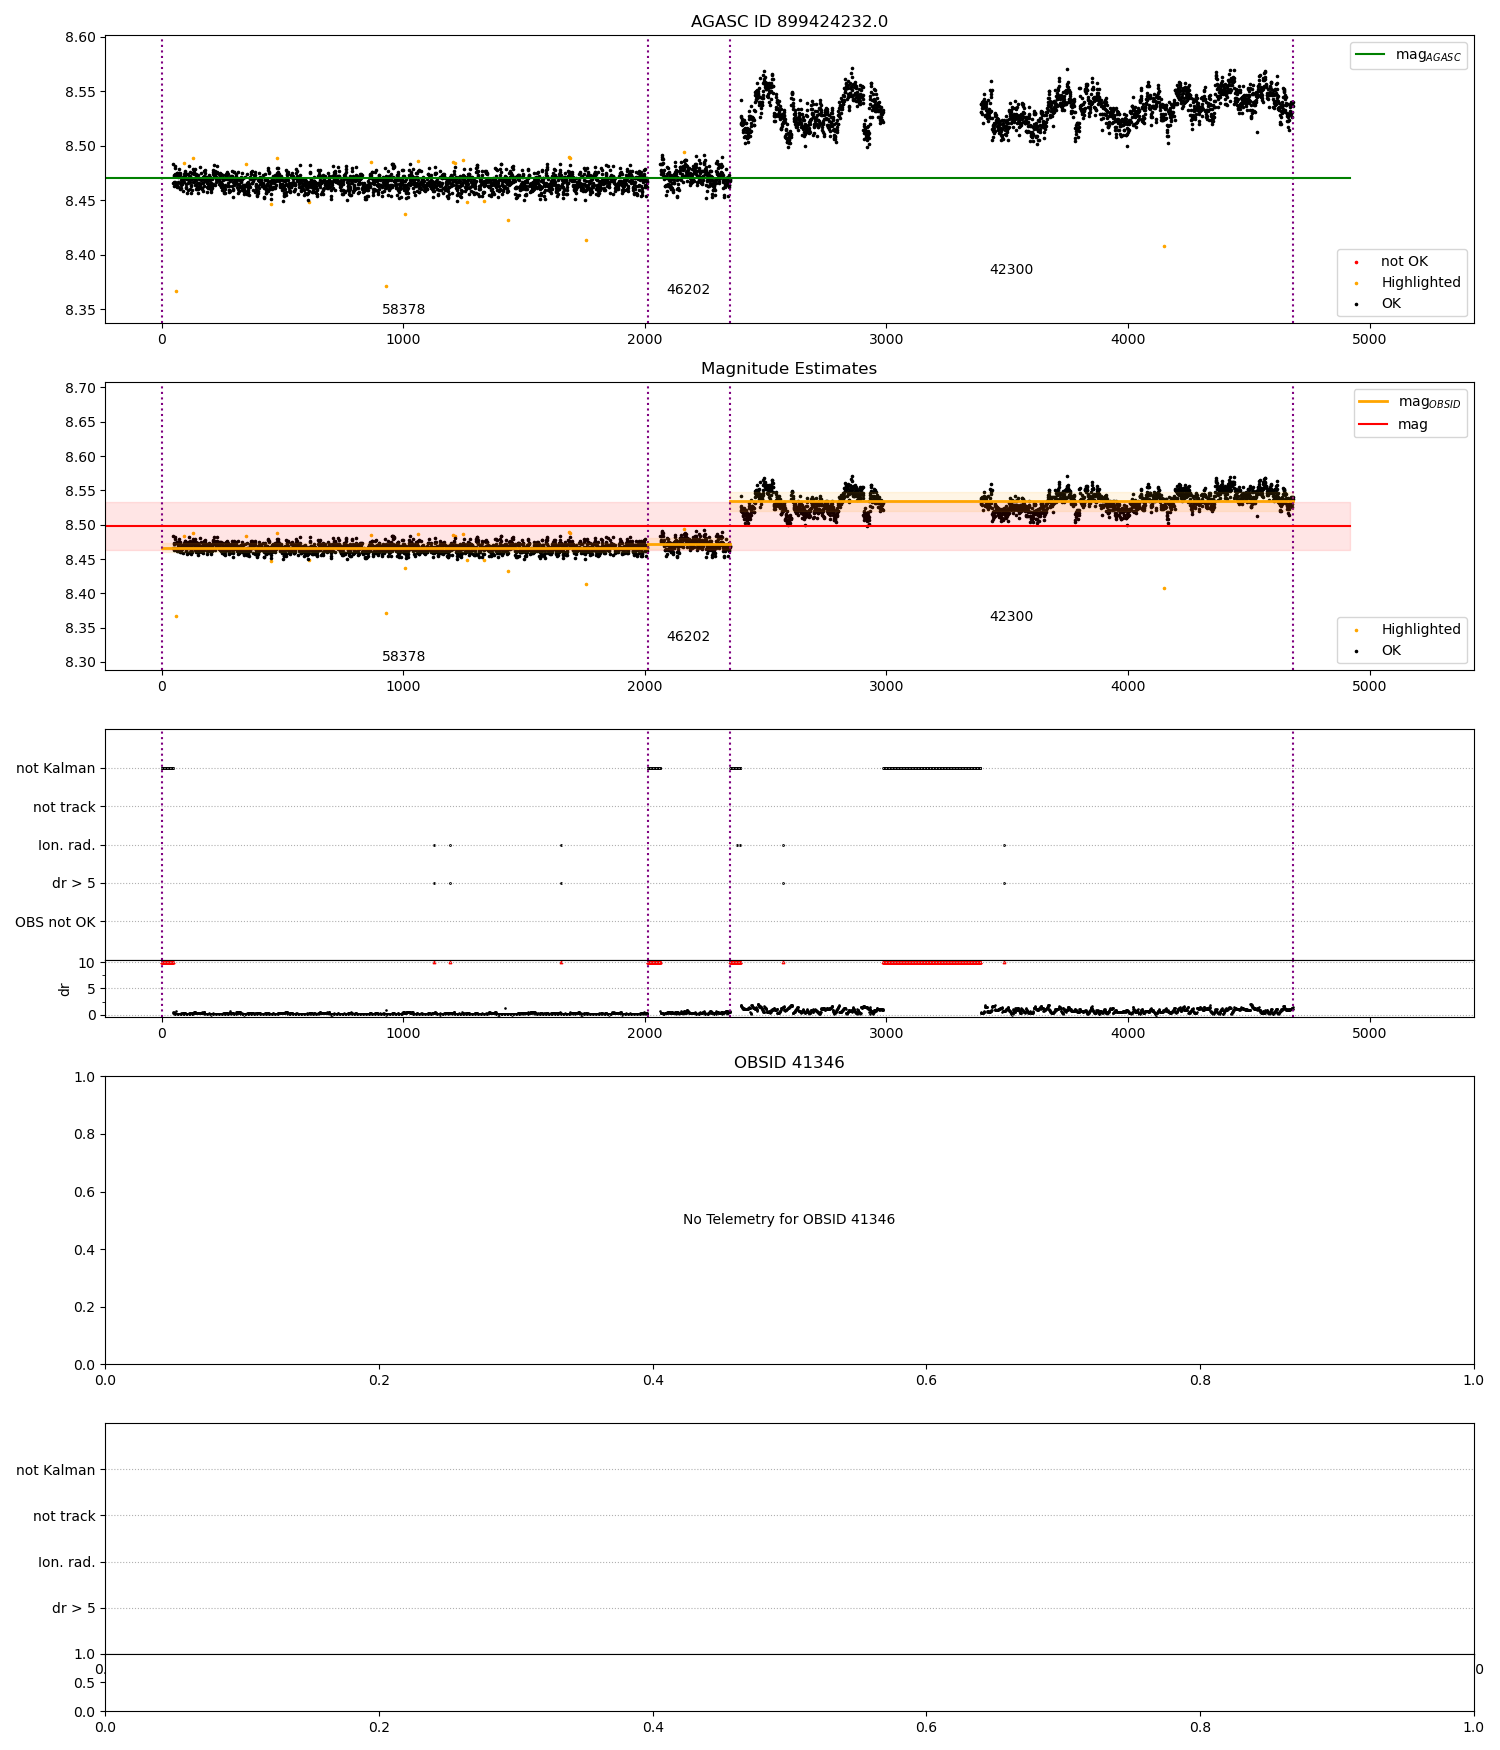Click OBSID label 46202 in top plot
Image resolution: width=1500 pixels, height=1750 pixels.
[688, 290]
